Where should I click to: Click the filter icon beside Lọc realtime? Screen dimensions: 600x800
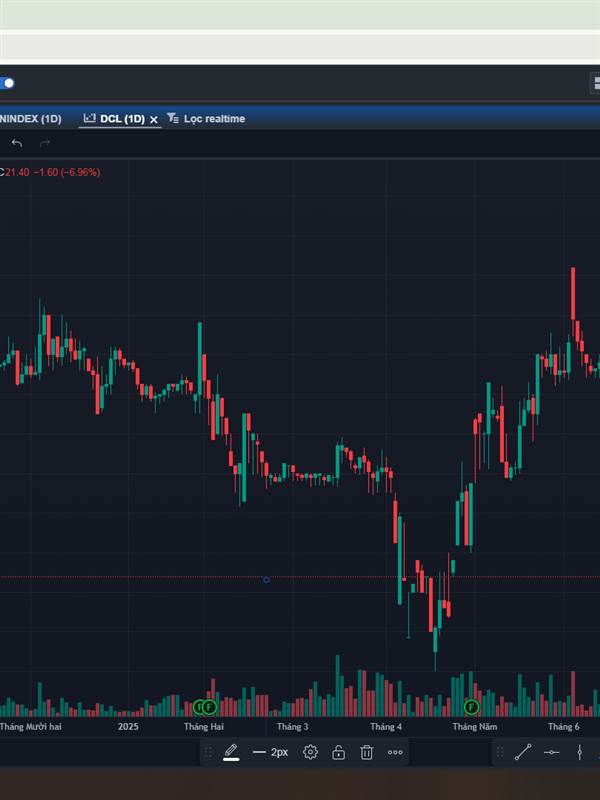coord(173,118)
